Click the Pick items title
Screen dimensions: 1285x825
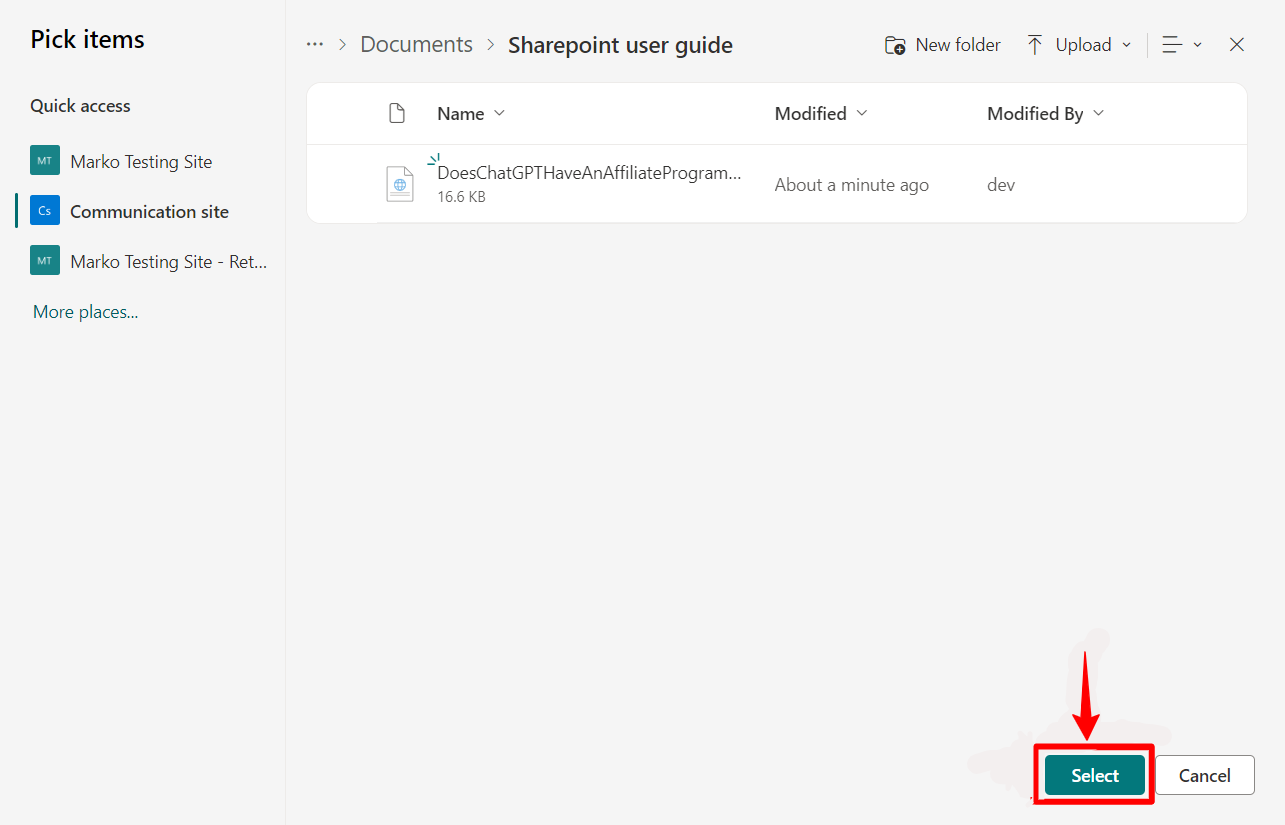click(x=87, y=39)
